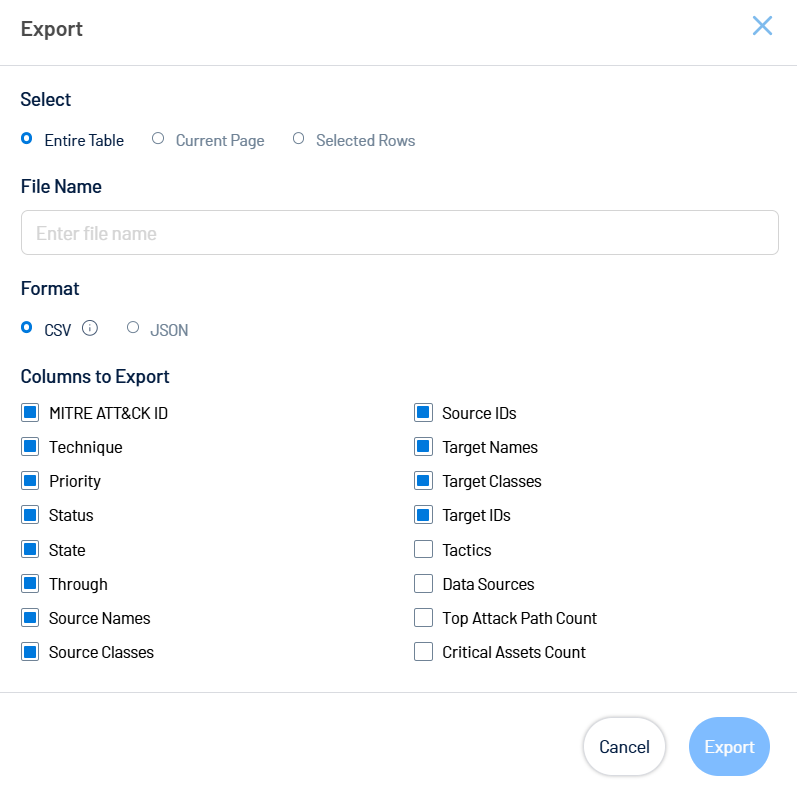Toggle the Status column checkbox
Image resolution: width=797 pixels, height=787 pixels.
[30, 515]
